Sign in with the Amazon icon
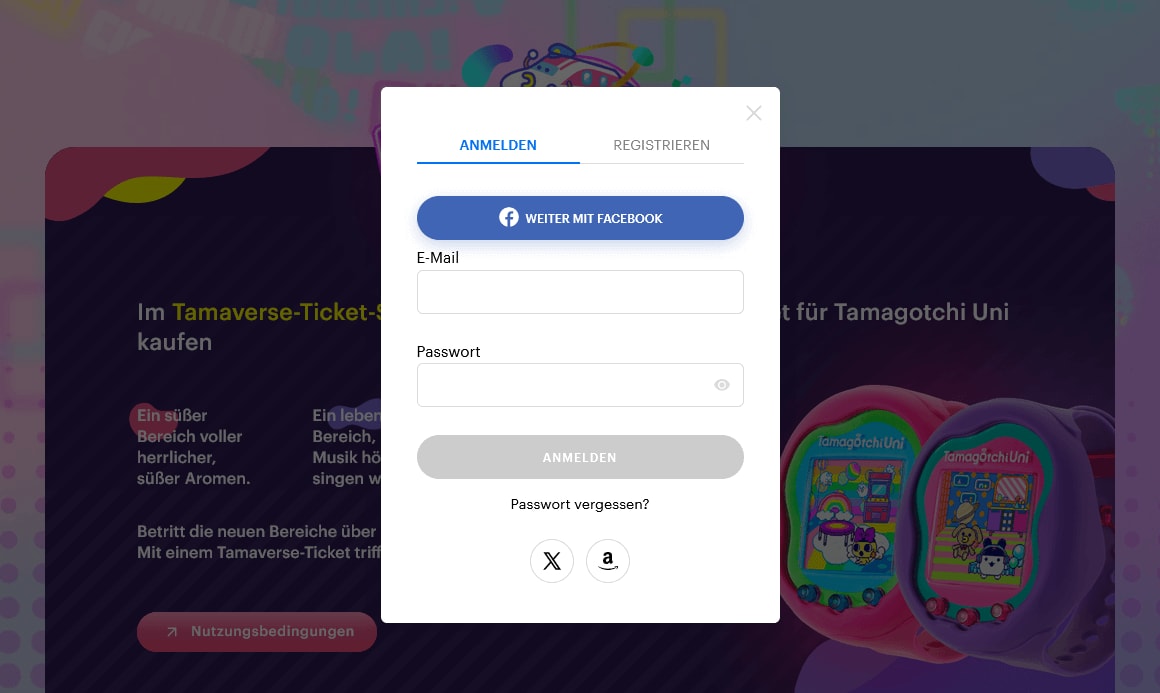 607,561
